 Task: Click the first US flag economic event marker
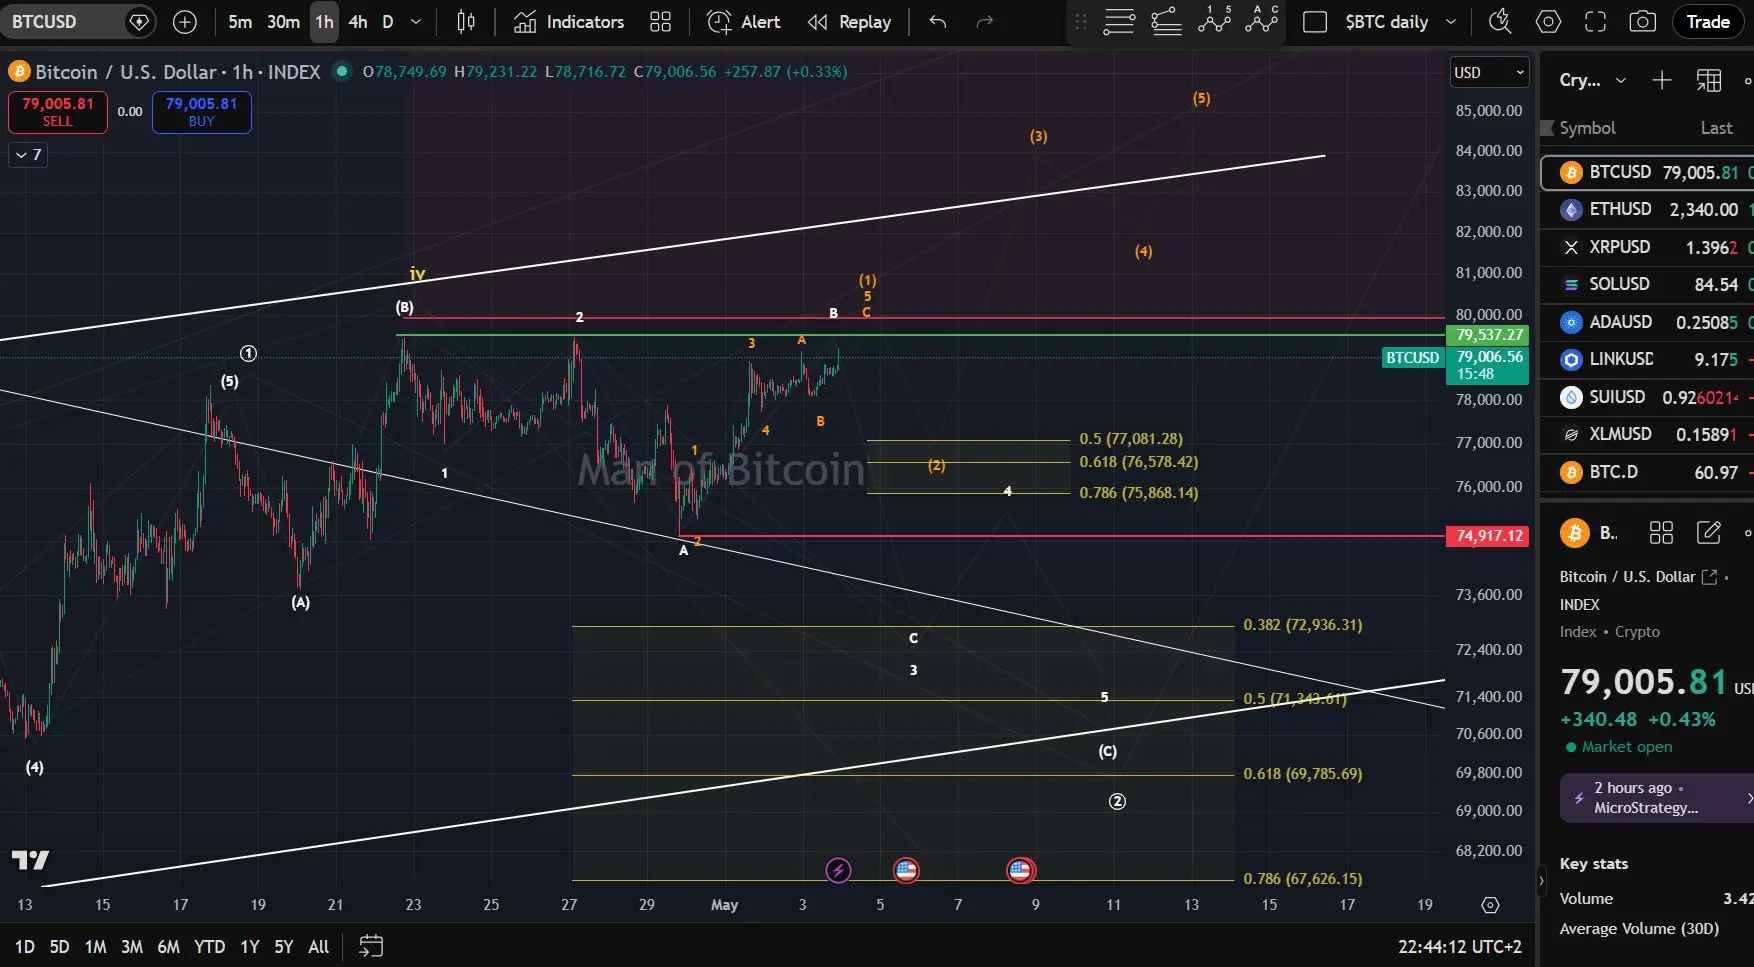(x=906, y=870)
